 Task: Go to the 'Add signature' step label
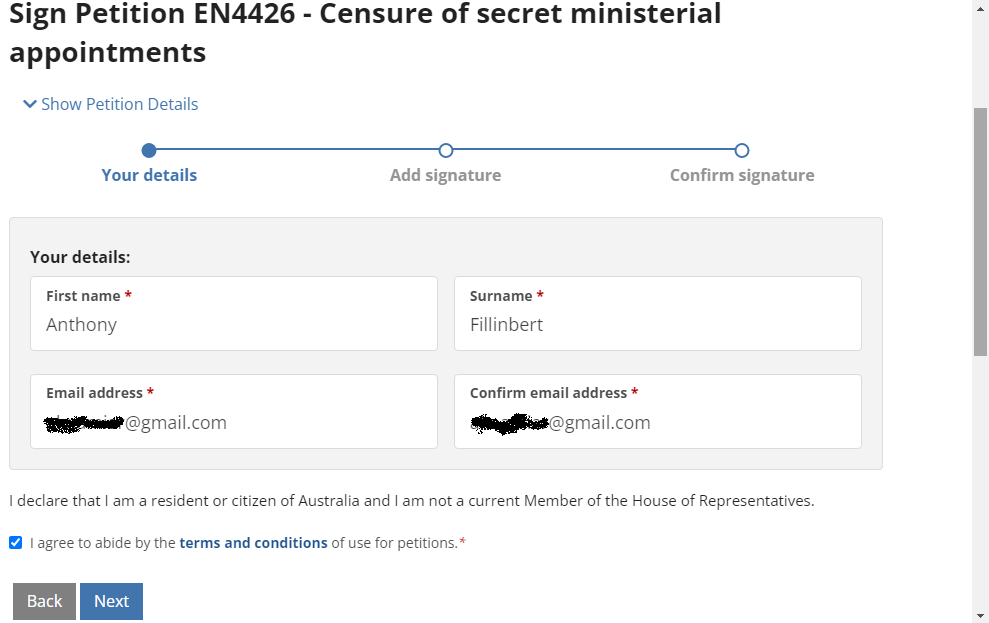coord(445,175)
